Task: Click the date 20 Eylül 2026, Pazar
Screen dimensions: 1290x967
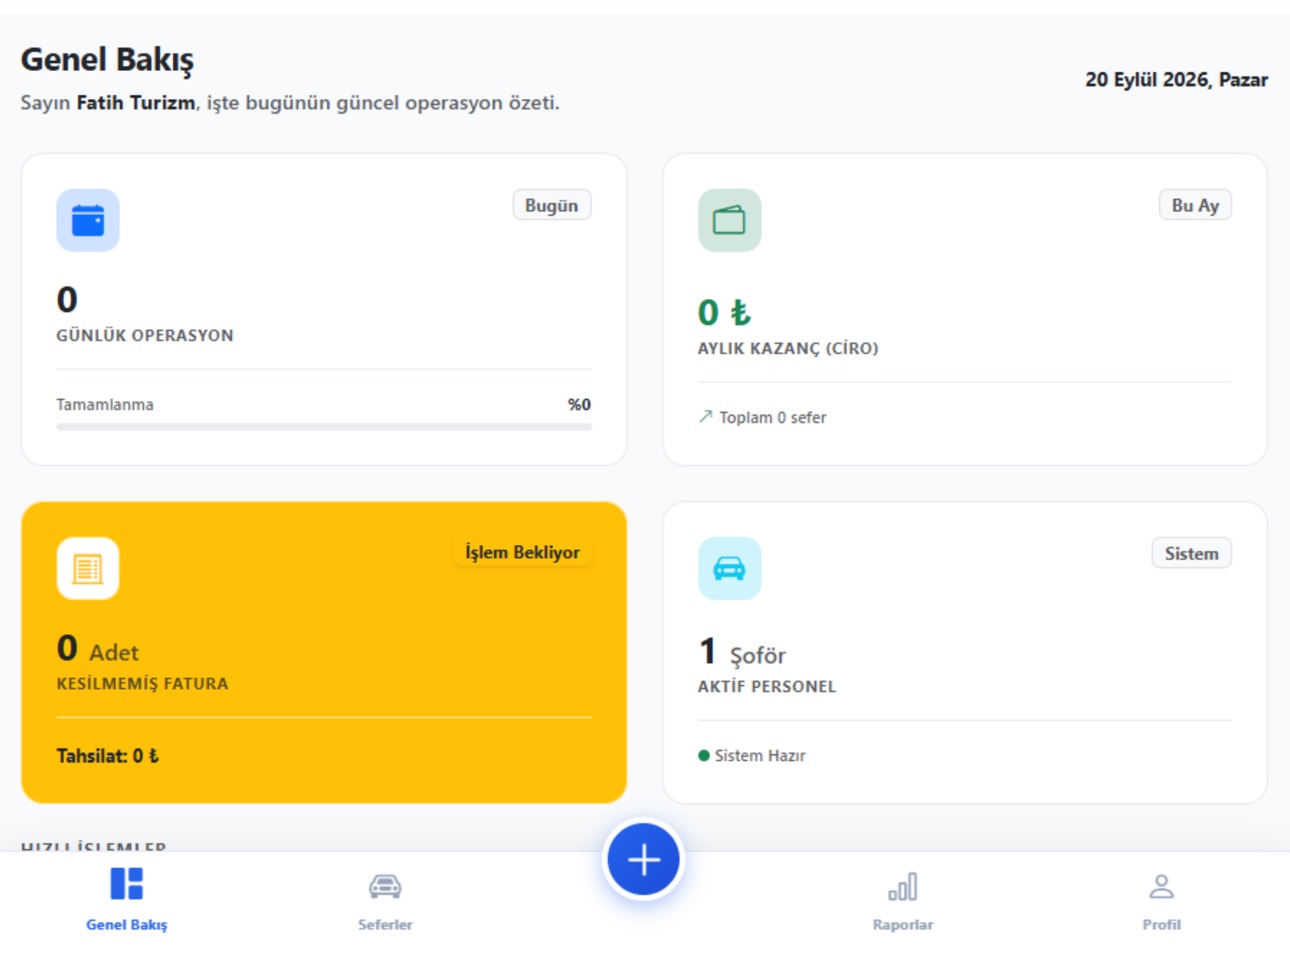Action: point(1177,80)
